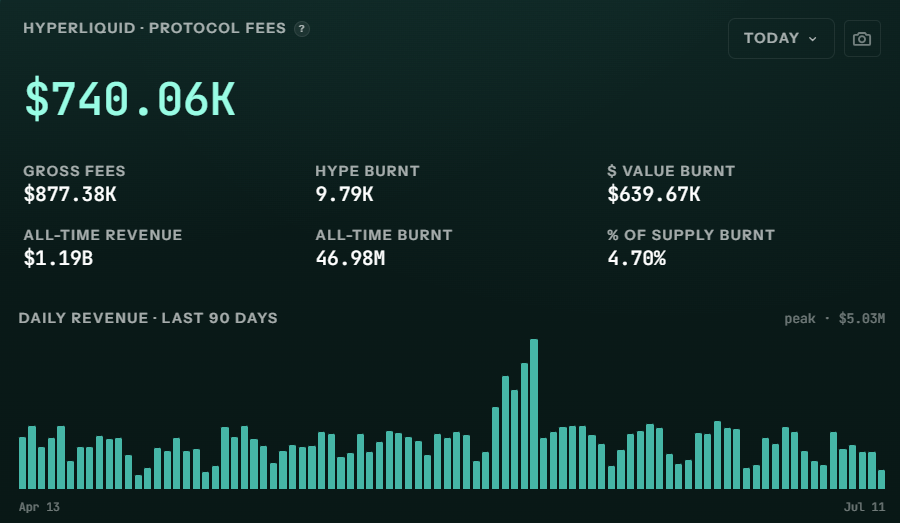Select the $740.06K protocol fees value
The width and height of the screenshot is (900, 523).
130,99
